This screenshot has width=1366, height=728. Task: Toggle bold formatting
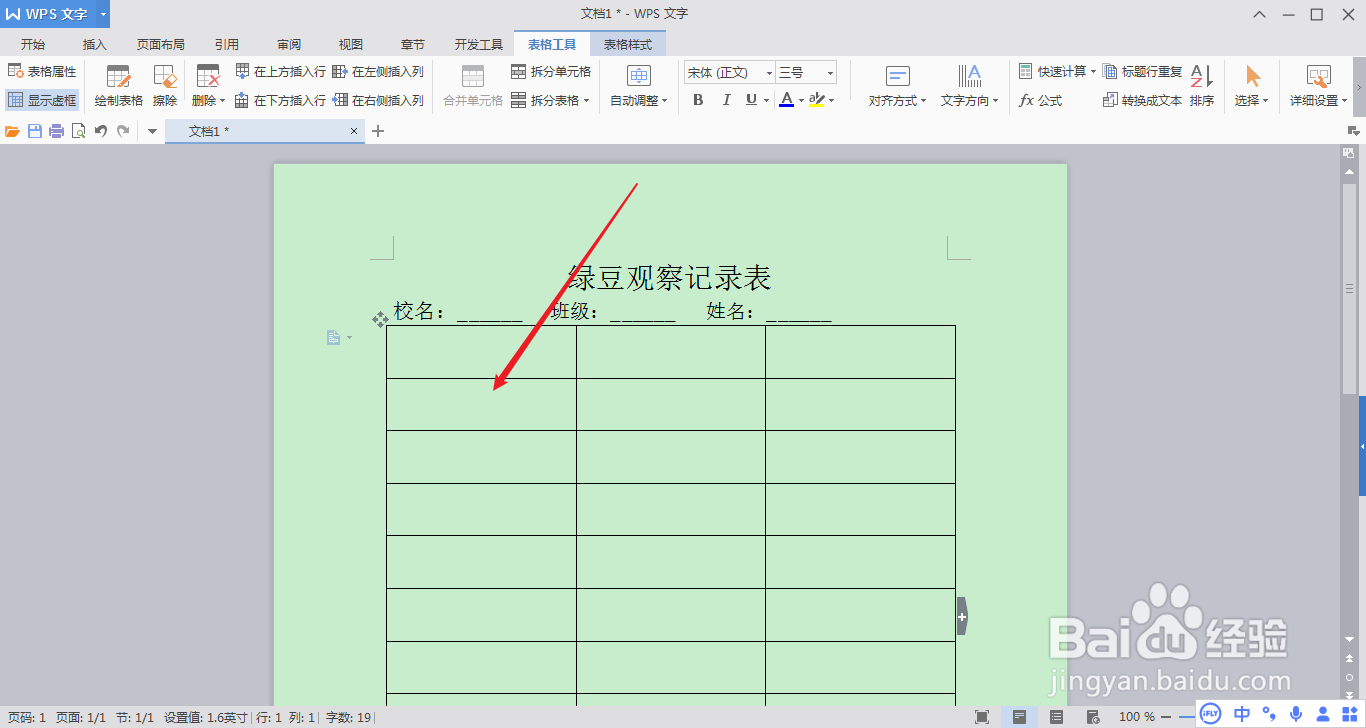click(698, 100)
